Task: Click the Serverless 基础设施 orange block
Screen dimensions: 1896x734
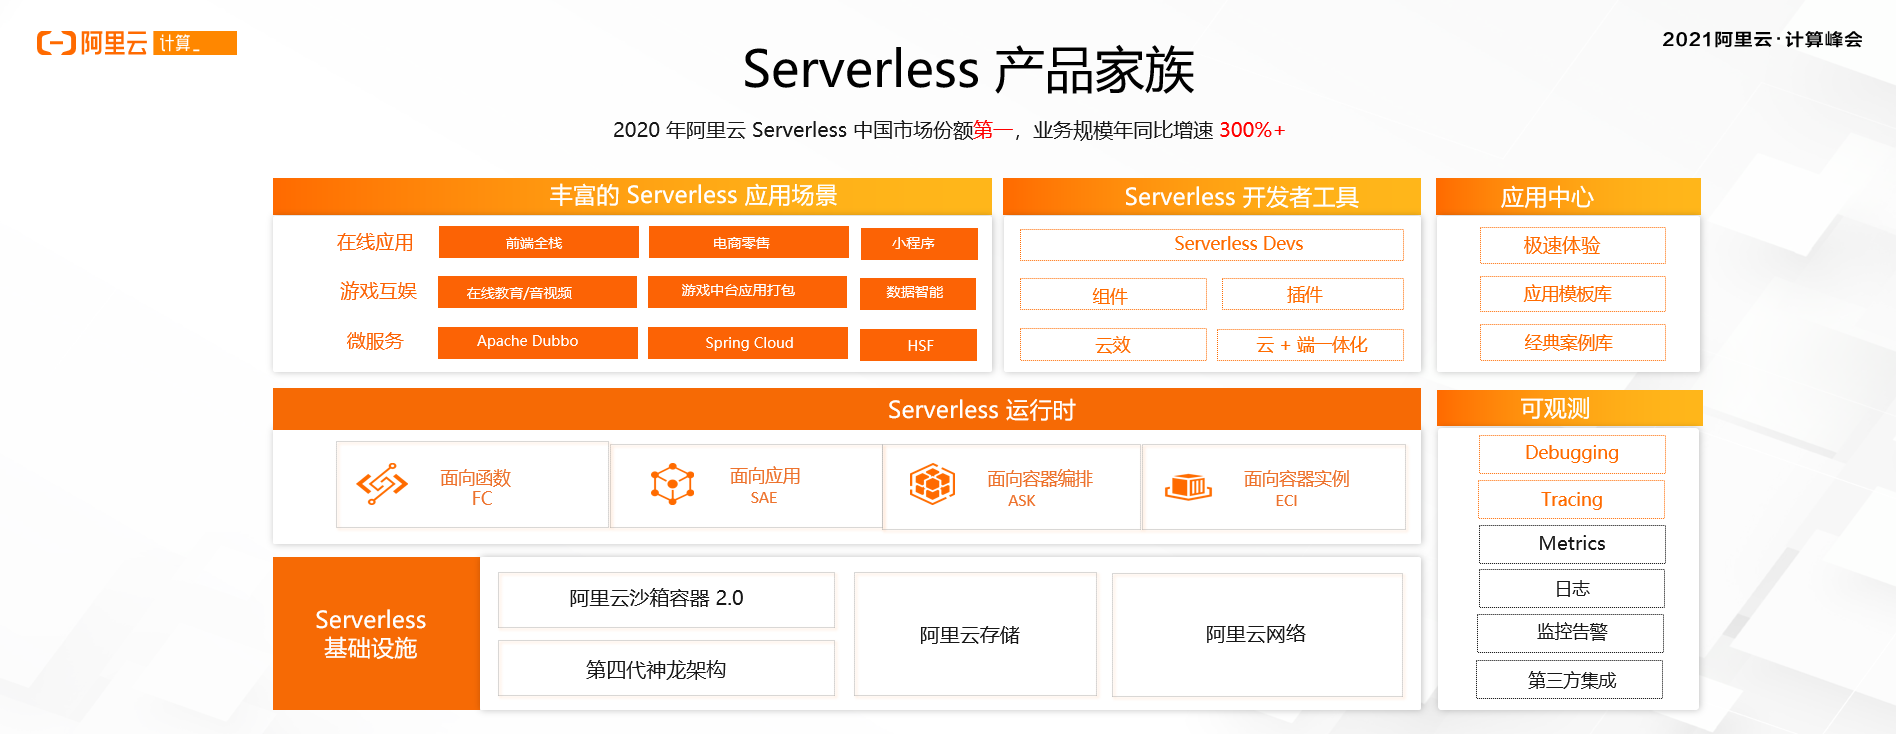Action: [376, 633]
